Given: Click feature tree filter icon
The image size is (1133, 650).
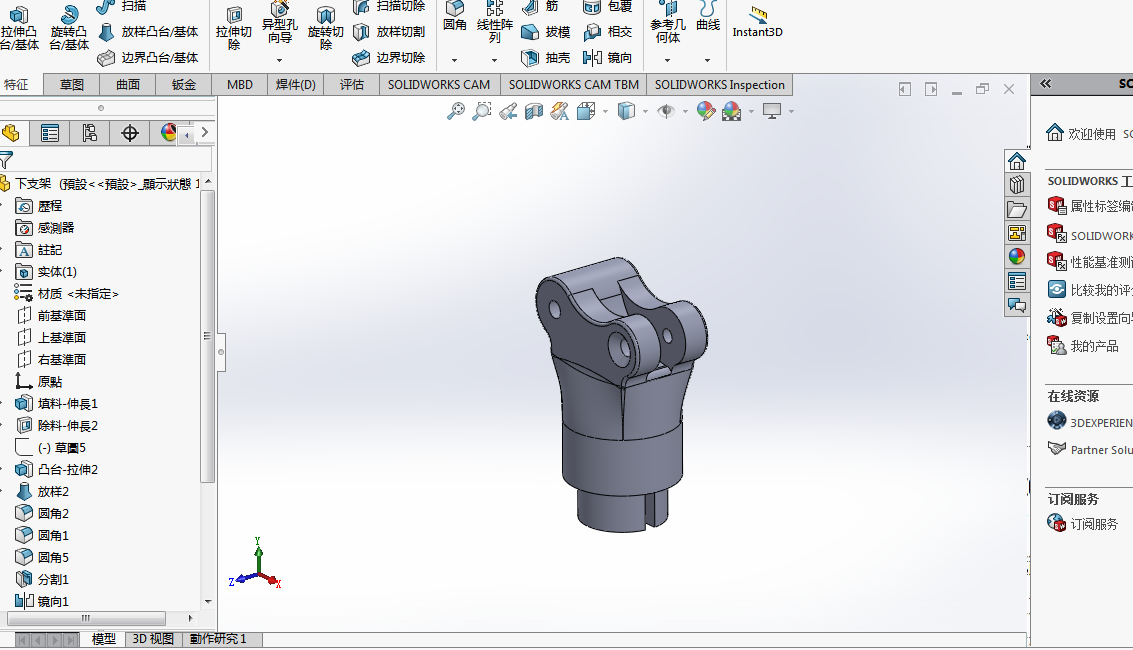Looking at the screenshot, I should click(x=7, y=160).
